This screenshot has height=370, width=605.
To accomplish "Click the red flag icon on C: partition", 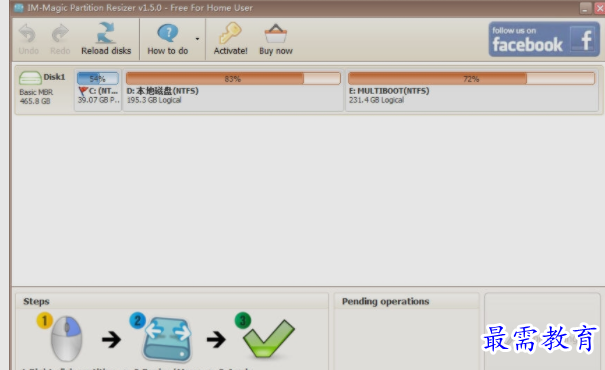I will tap(83, 91).
